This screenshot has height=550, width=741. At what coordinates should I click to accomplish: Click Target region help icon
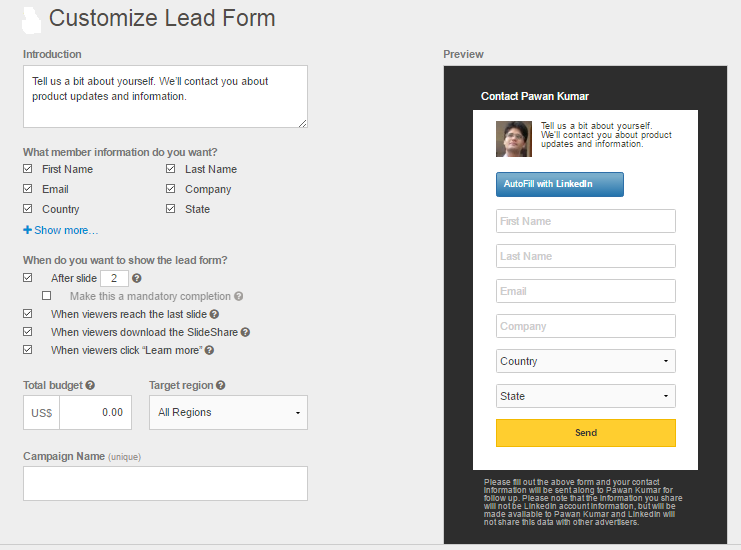tap(221, 385)
